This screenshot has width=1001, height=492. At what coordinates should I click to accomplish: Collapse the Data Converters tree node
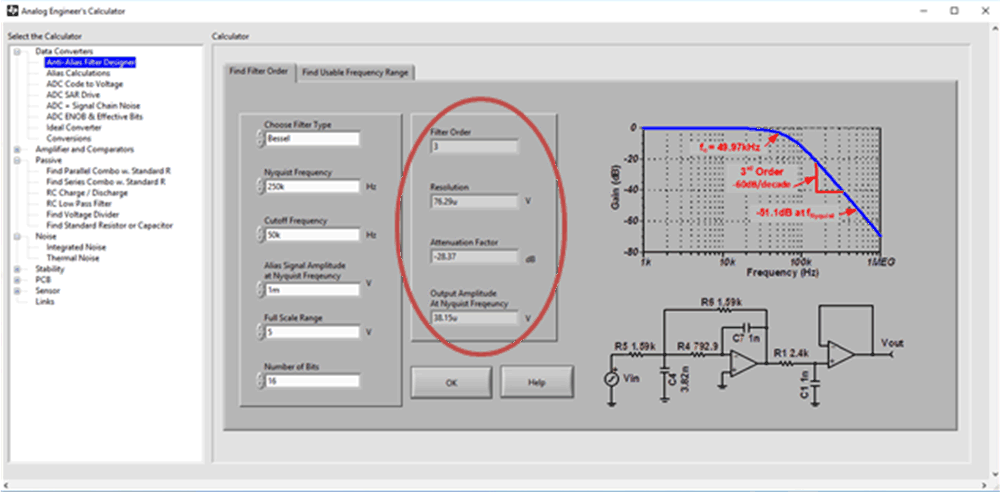click(17, 51)
